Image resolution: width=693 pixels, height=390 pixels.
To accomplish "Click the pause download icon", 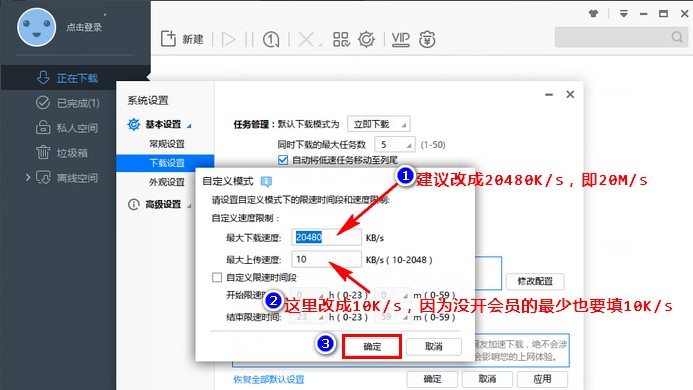I will click(x=249, y=39).
